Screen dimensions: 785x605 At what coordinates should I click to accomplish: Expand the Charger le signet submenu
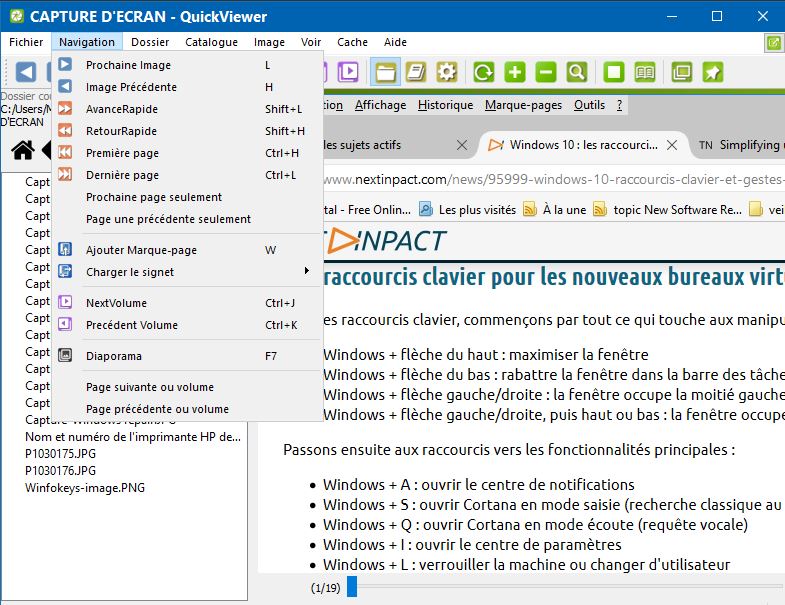coord(188,272)
